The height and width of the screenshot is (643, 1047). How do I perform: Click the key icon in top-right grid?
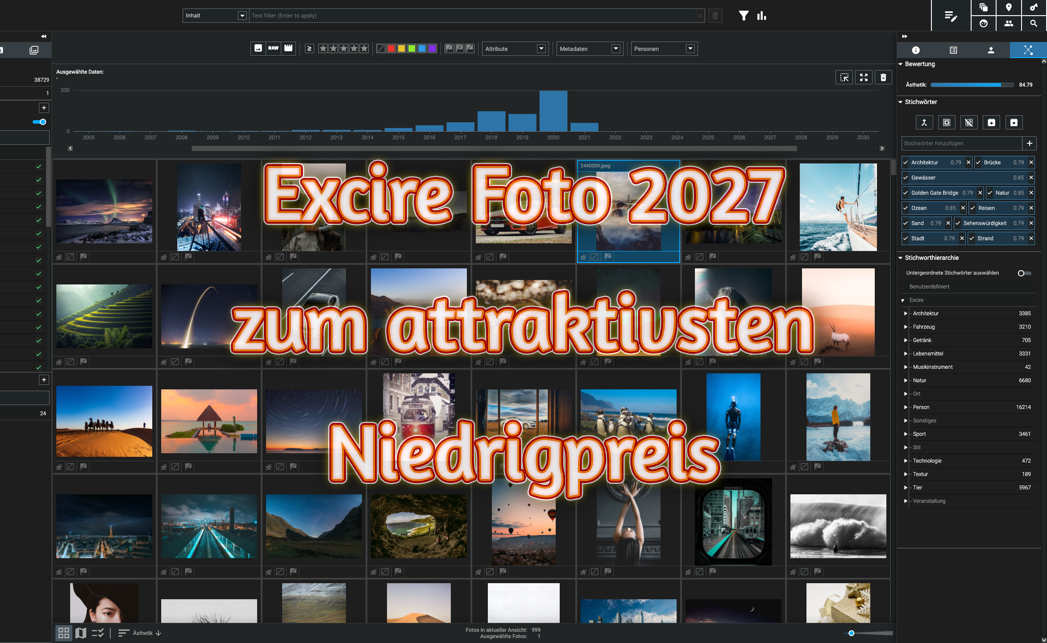pyautogui.click(x=1034, y=7)
